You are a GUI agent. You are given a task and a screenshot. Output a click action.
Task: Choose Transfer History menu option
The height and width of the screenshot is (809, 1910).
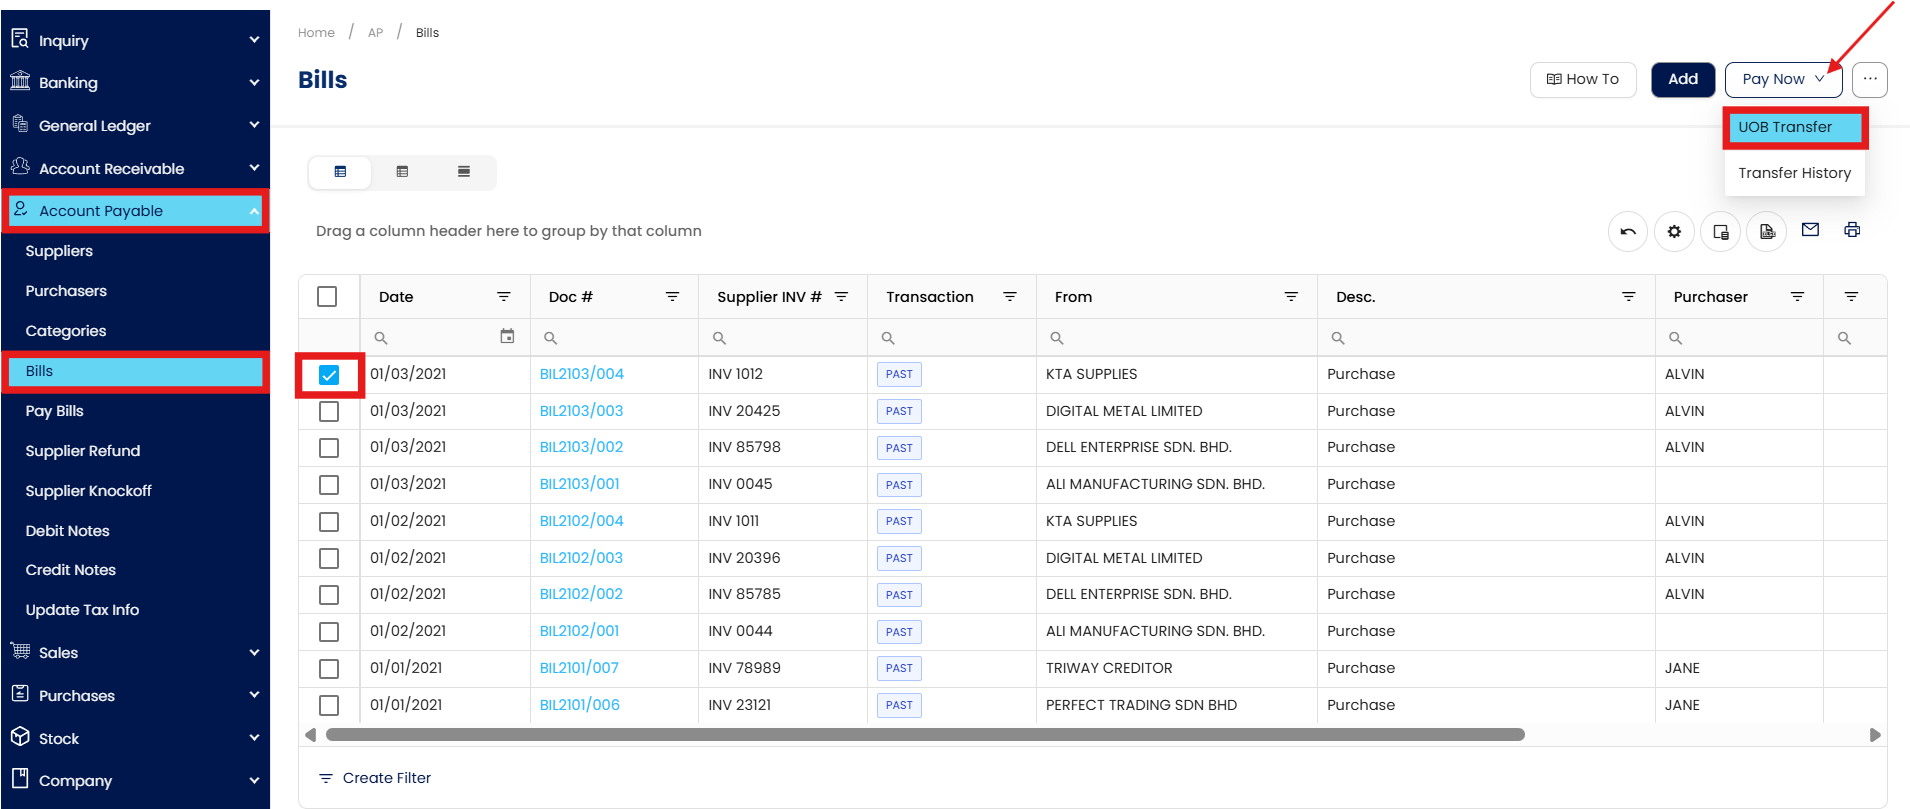[x=1794, y=173]
